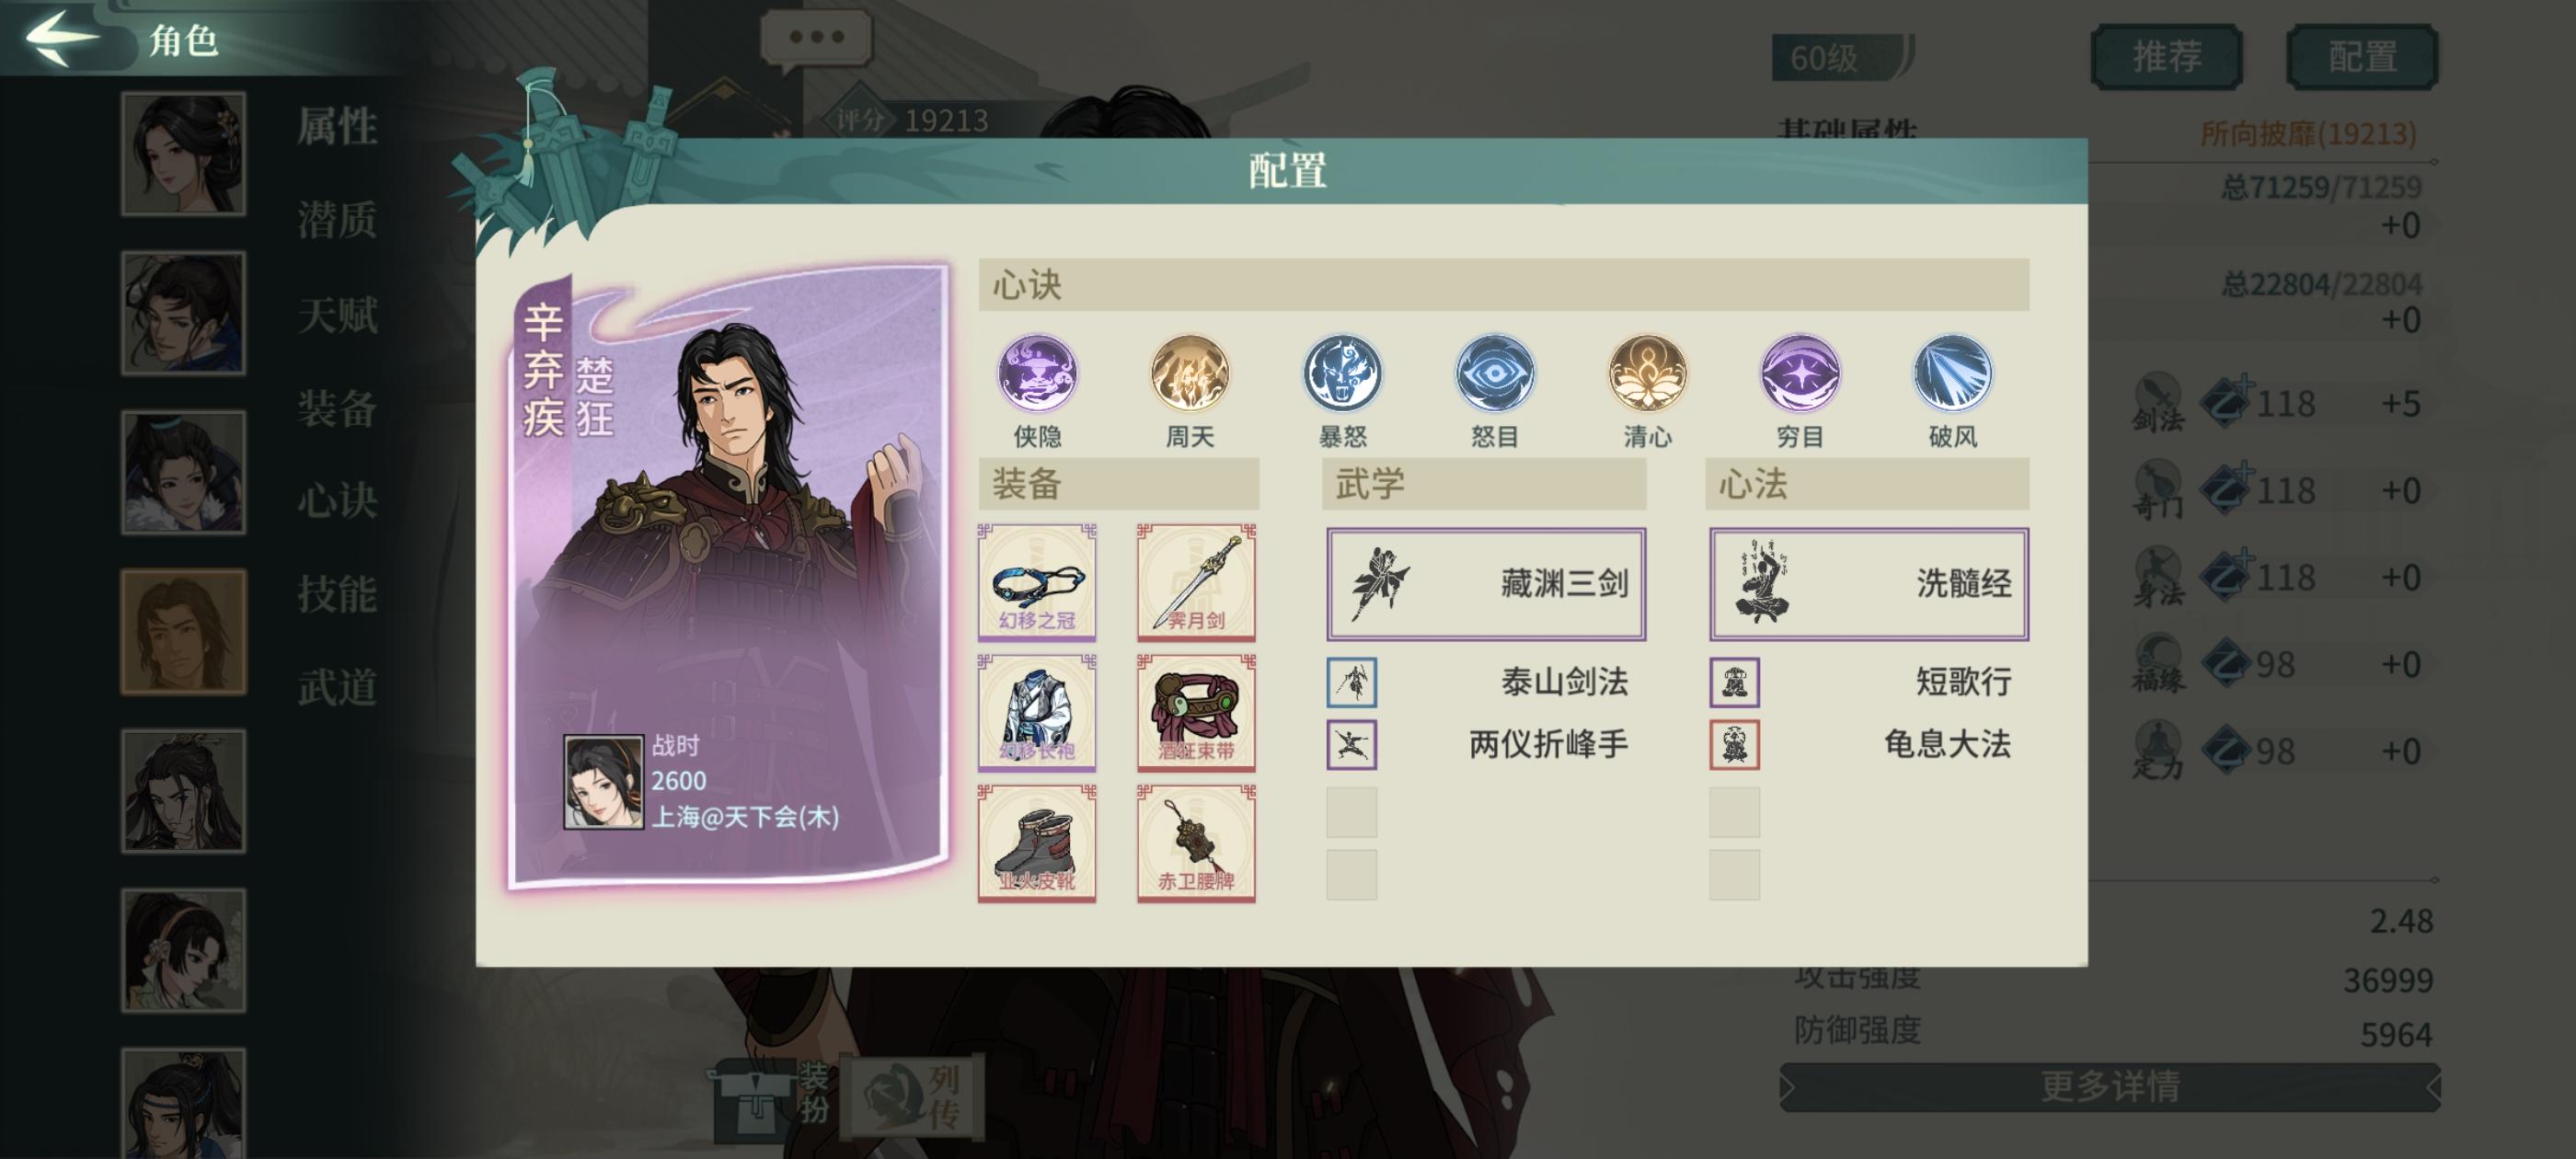The width and height of the screenshot is (2576, 1159).
Task: Select the 侠隐 heart-art icon
Action: [1037, 374]
